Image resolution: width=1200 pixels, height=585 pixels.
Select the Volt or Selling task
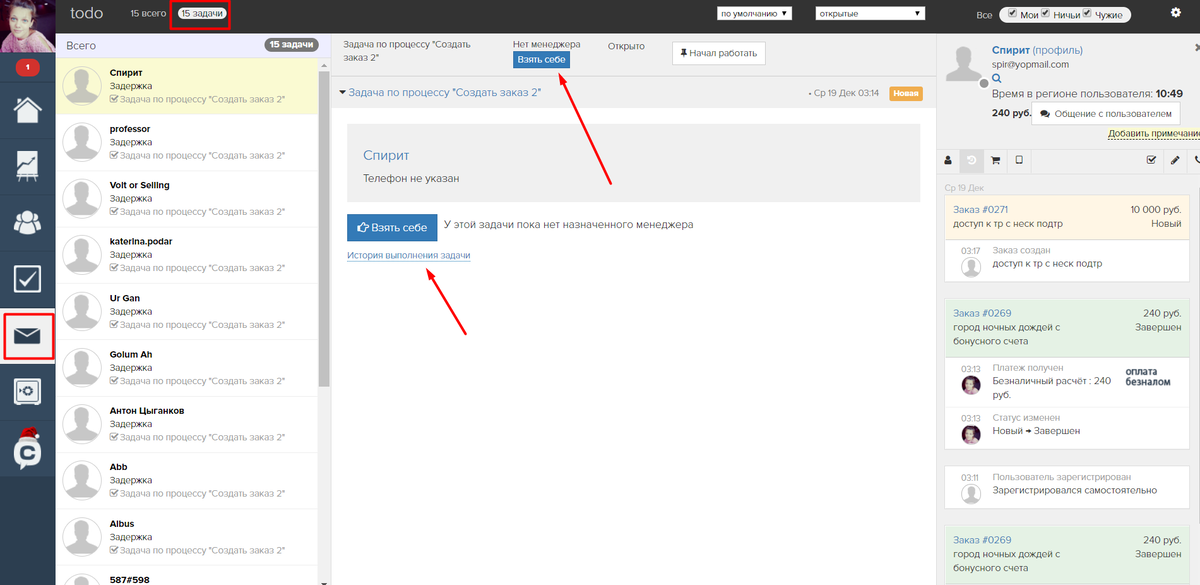pyautogui.click(x=188, y=198)
